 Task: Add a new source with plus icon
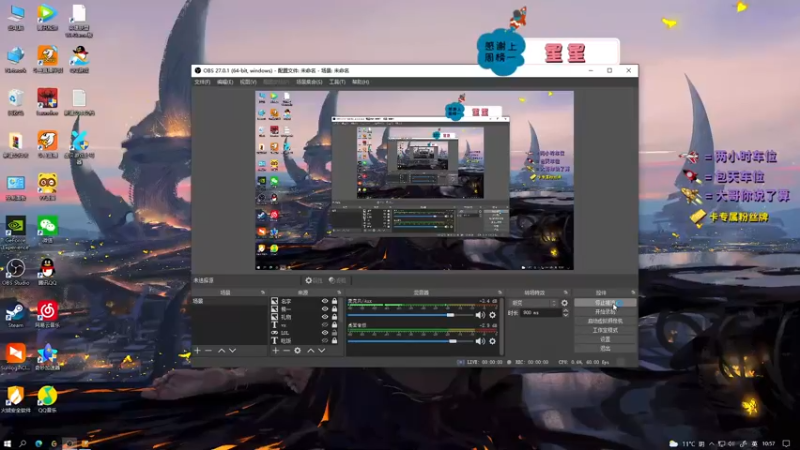[276, 351]
